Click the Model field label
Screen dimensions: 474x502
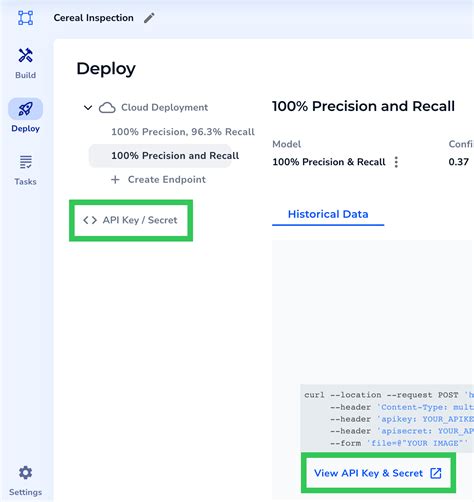(x=287, y=144)
